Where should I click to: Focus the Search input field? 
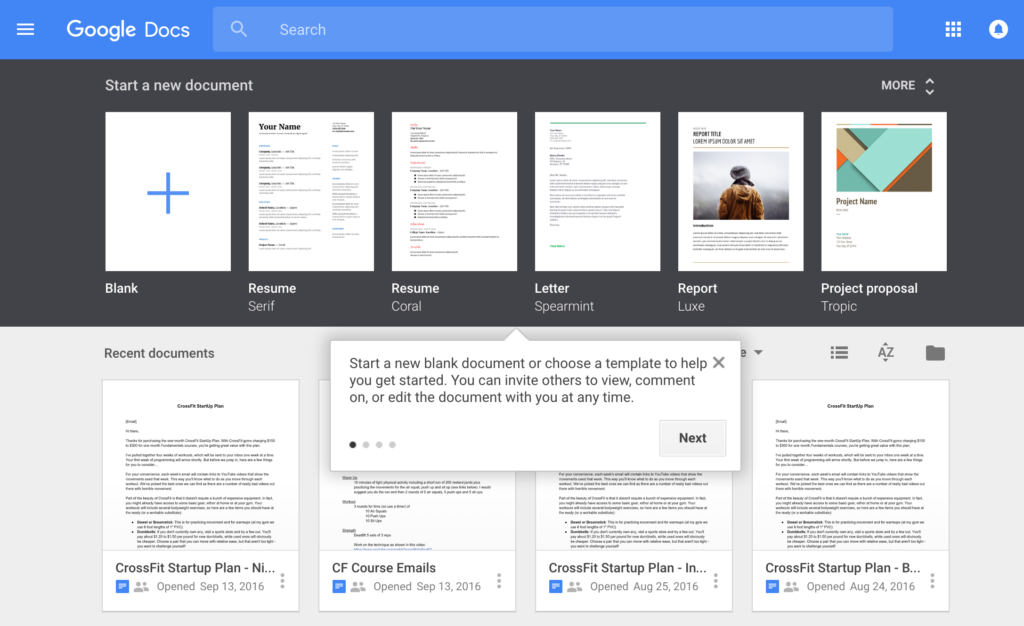click(552, 29)
